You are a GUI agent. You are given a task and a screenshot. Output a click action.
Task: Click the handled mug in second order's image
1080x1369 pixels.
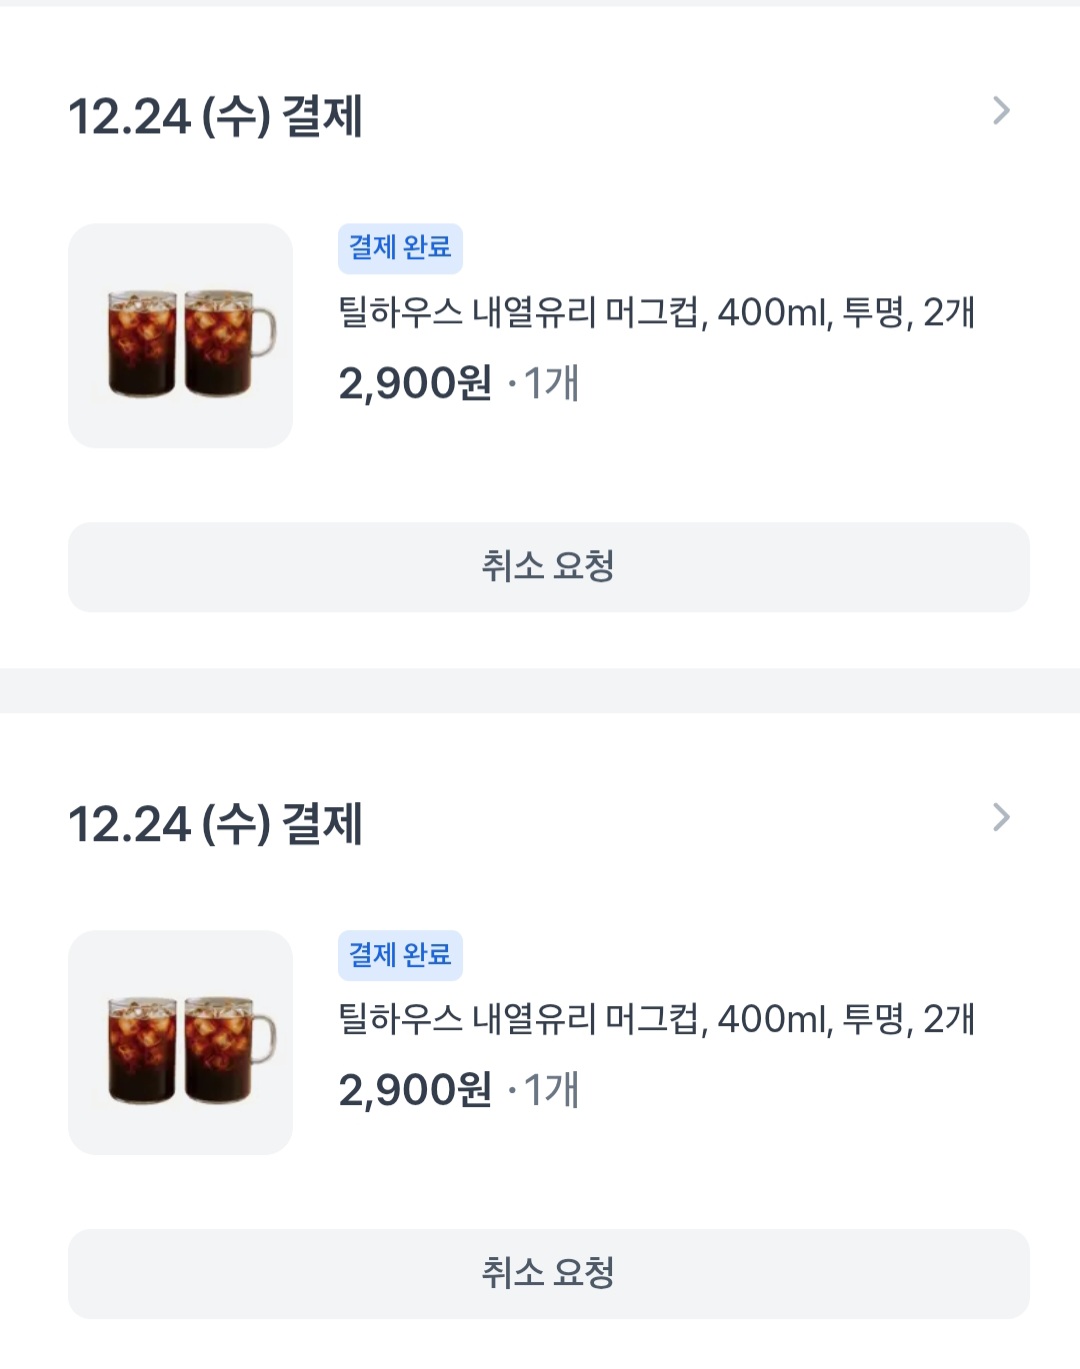(x=224, y=1050)
